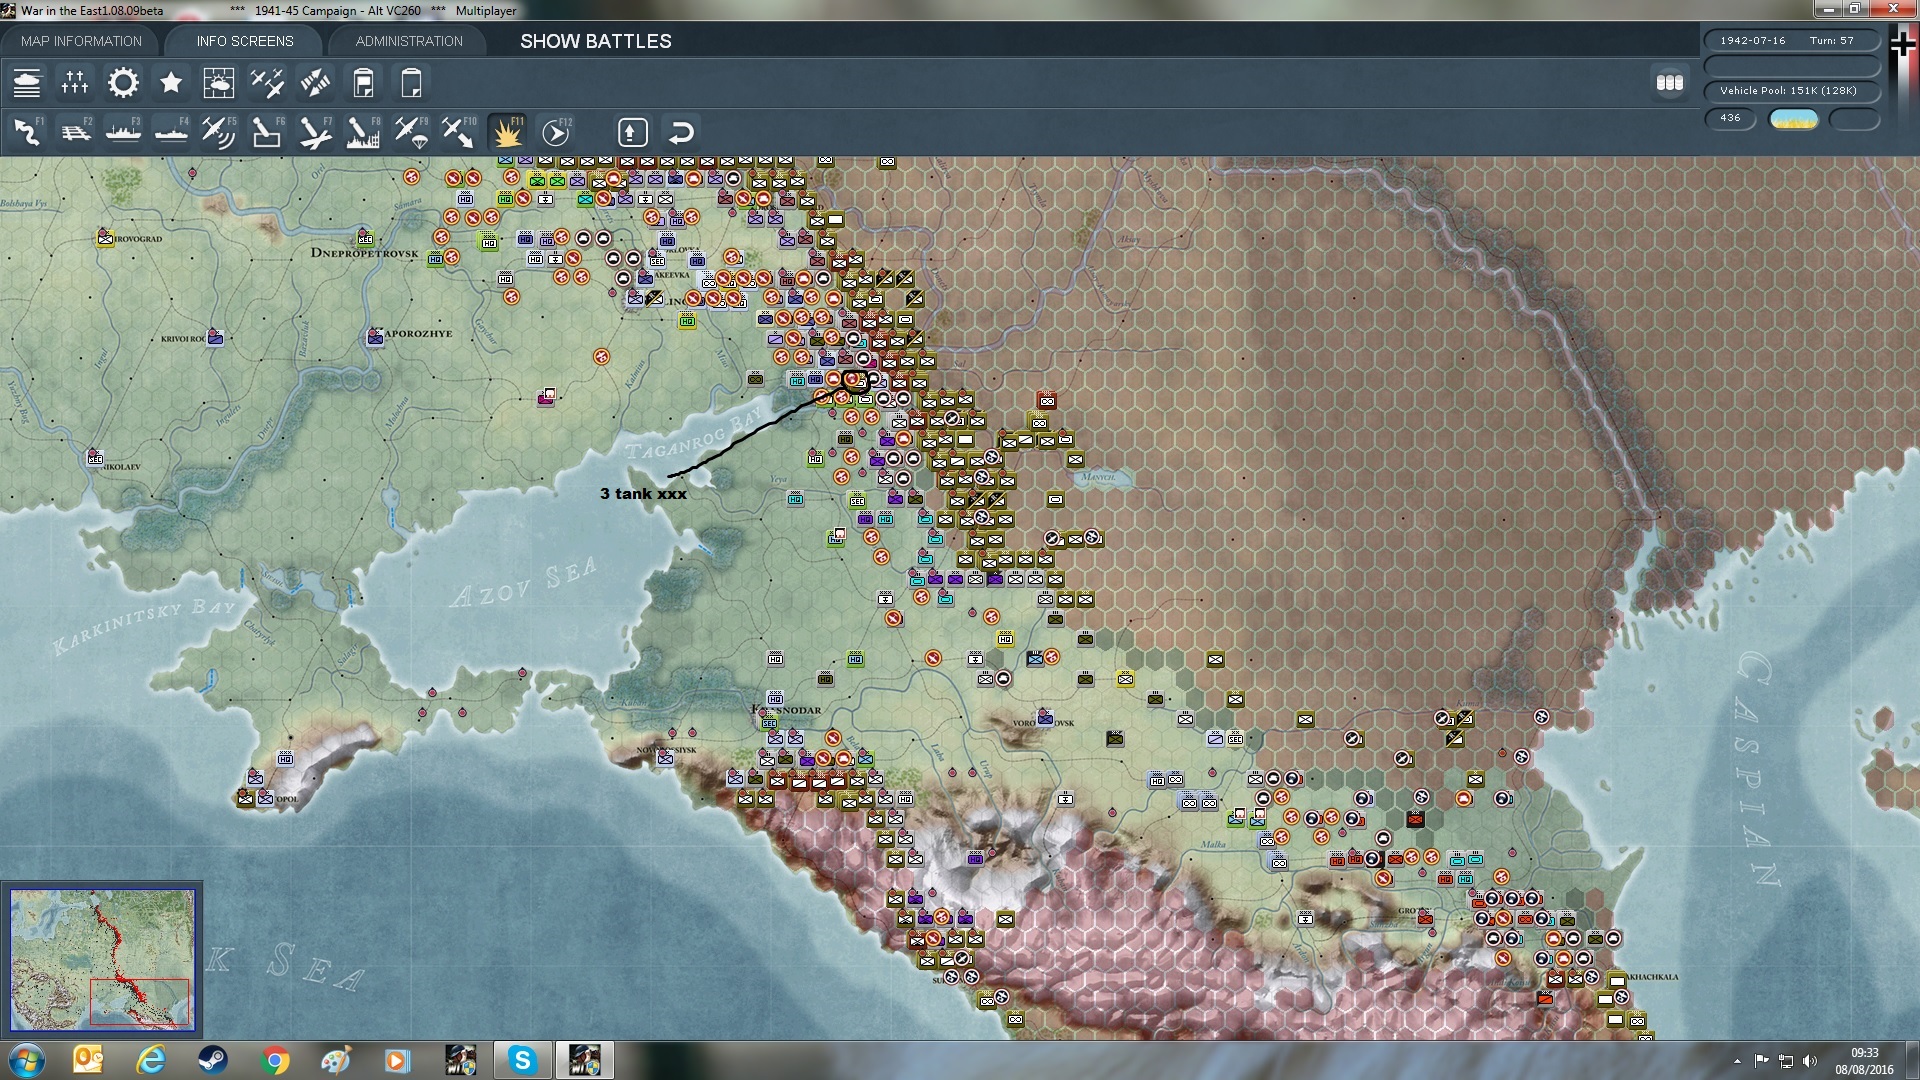Open the victory star screen
Viewport: 1920px width, 1080px height.
pyautogui.click(x=171, y=83)
